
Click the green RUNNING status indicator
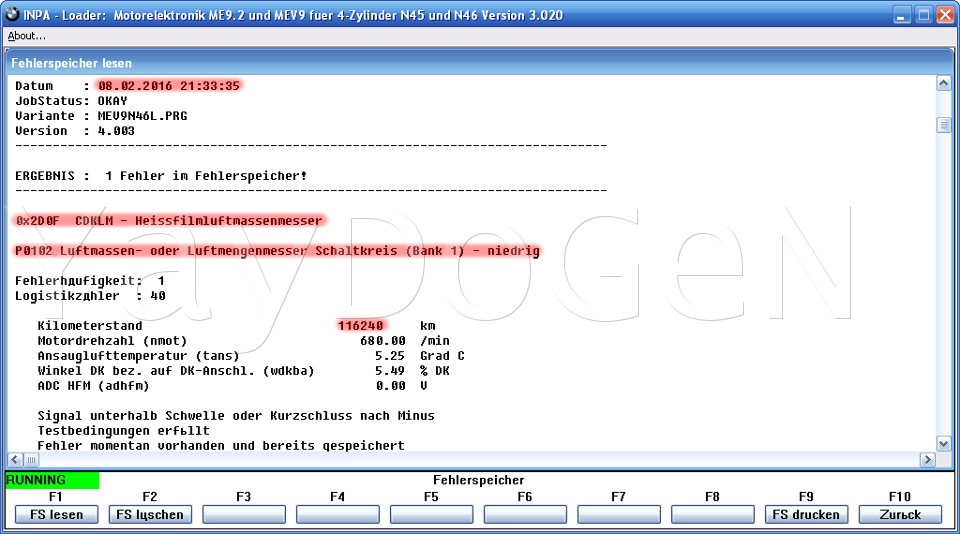pyautogui.click(x=52, y=480)
